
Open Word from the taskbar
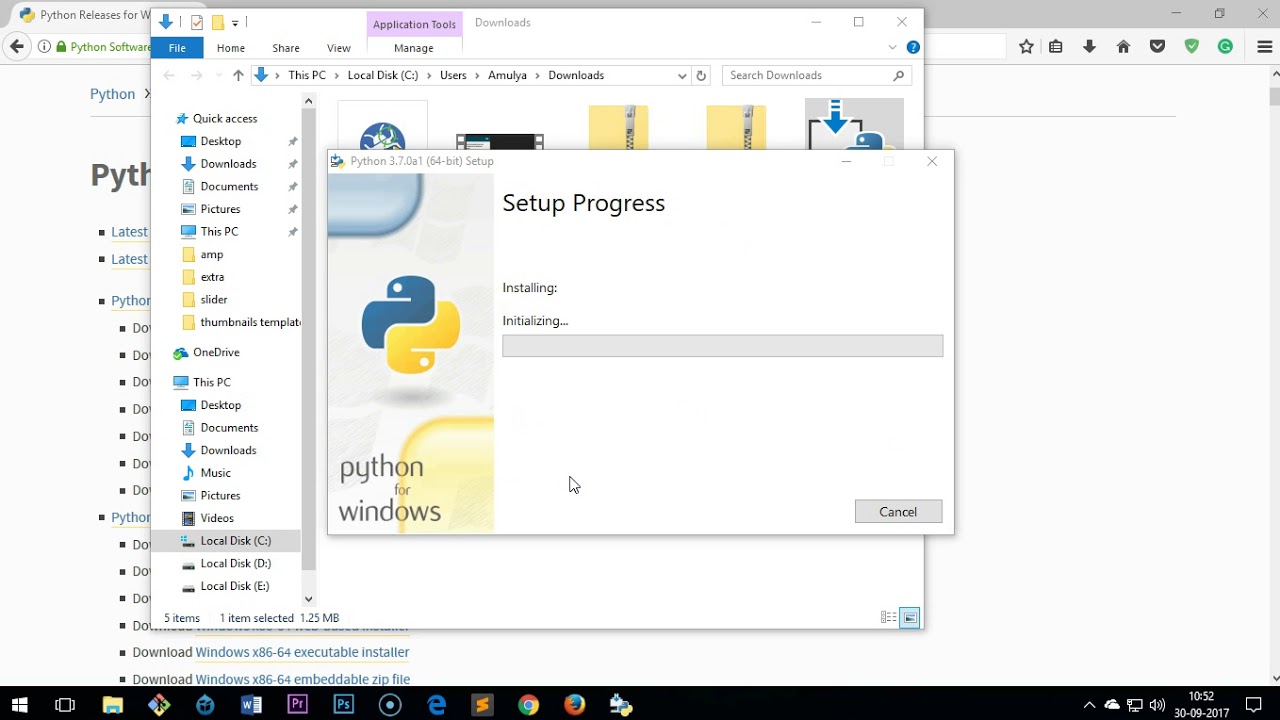coord(251,705)
